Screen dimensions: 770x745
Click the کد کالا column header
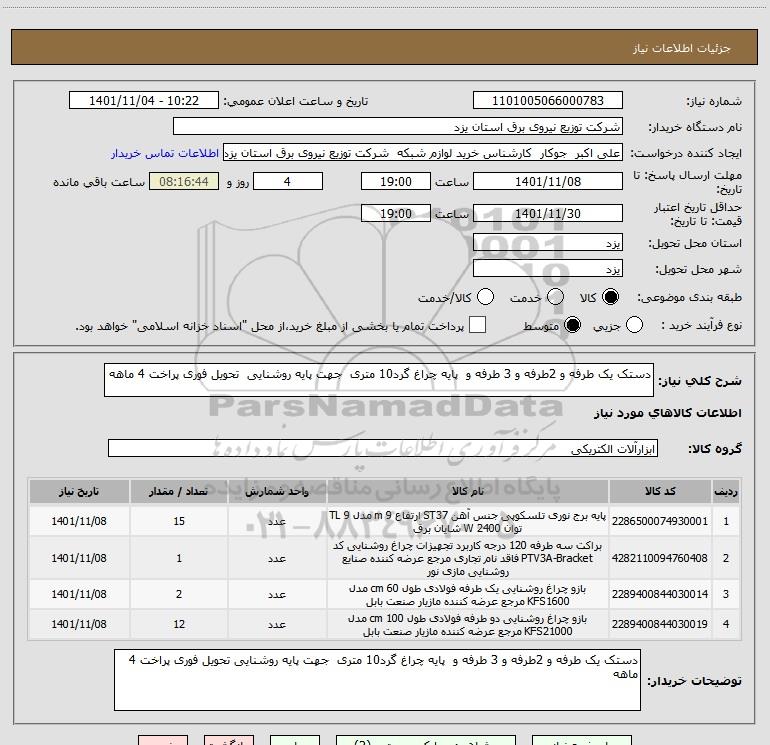[660, 492]
